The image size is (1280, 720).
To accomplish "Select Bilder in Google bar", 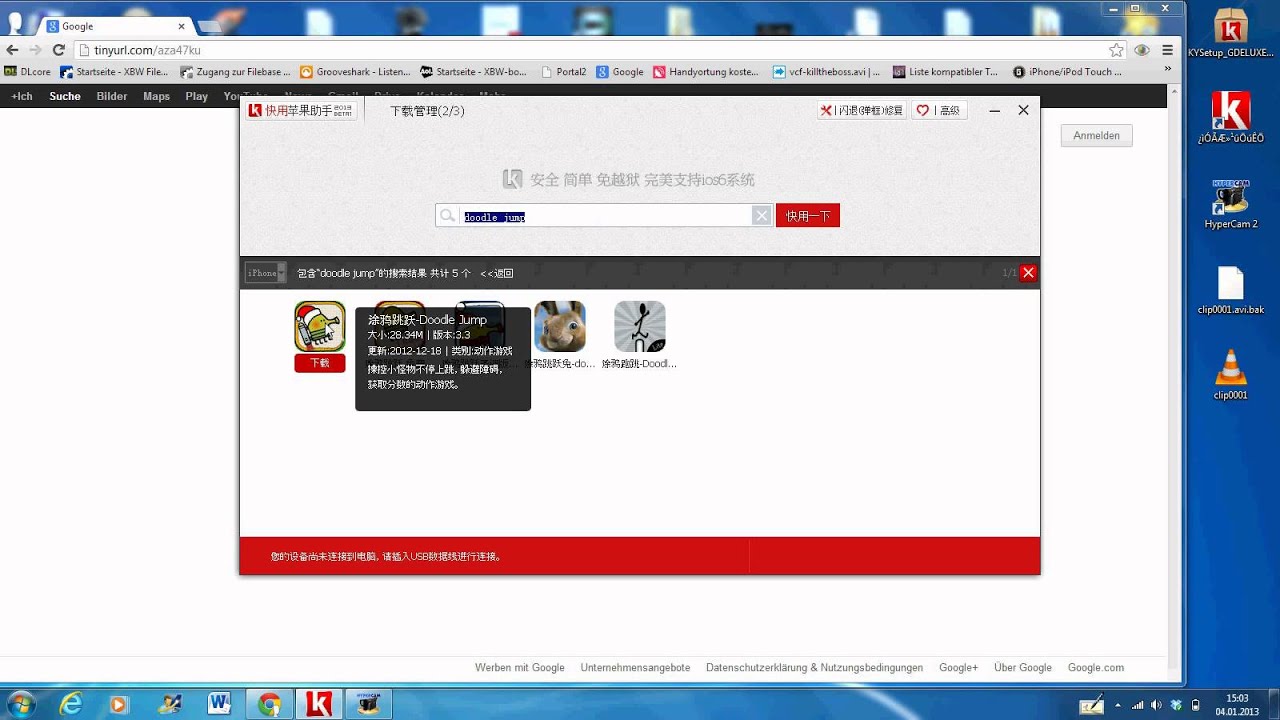I will [x=112, y=96].
